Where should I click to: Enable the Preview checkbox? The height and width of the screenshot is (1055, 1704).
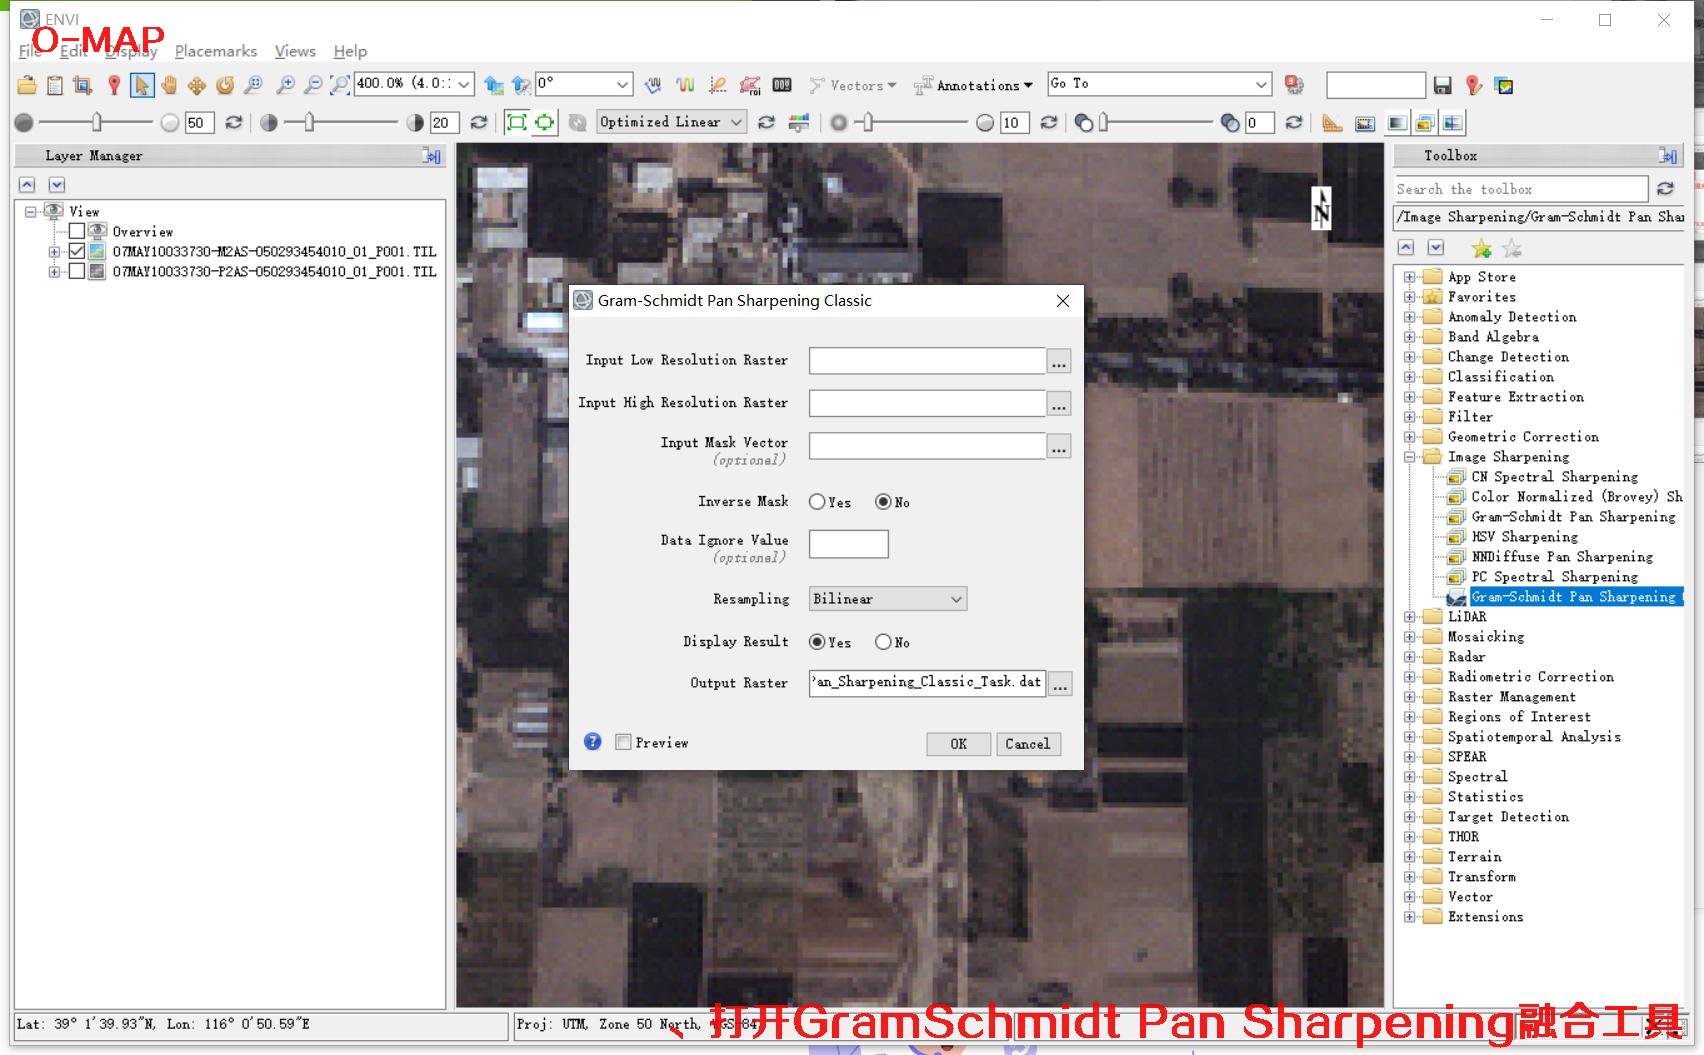pyautogui.click(x=623, y=742)
